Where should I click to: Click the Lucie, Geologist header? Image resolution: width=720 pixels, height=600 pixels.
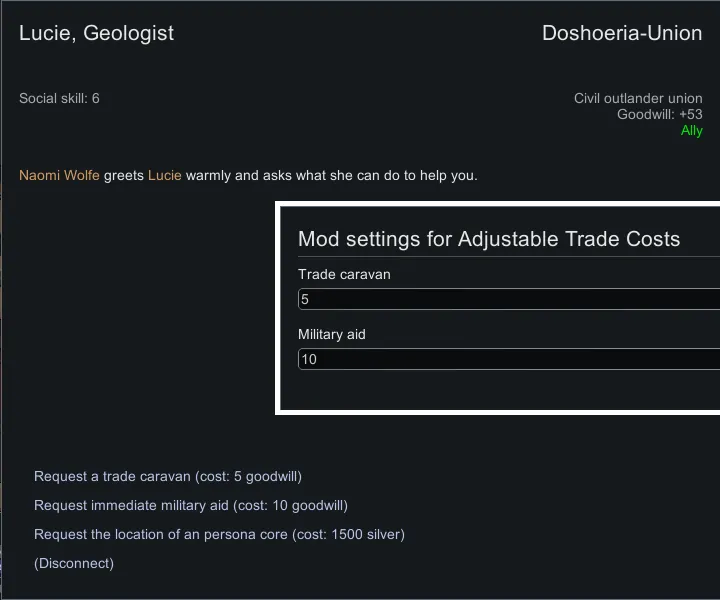96,33
